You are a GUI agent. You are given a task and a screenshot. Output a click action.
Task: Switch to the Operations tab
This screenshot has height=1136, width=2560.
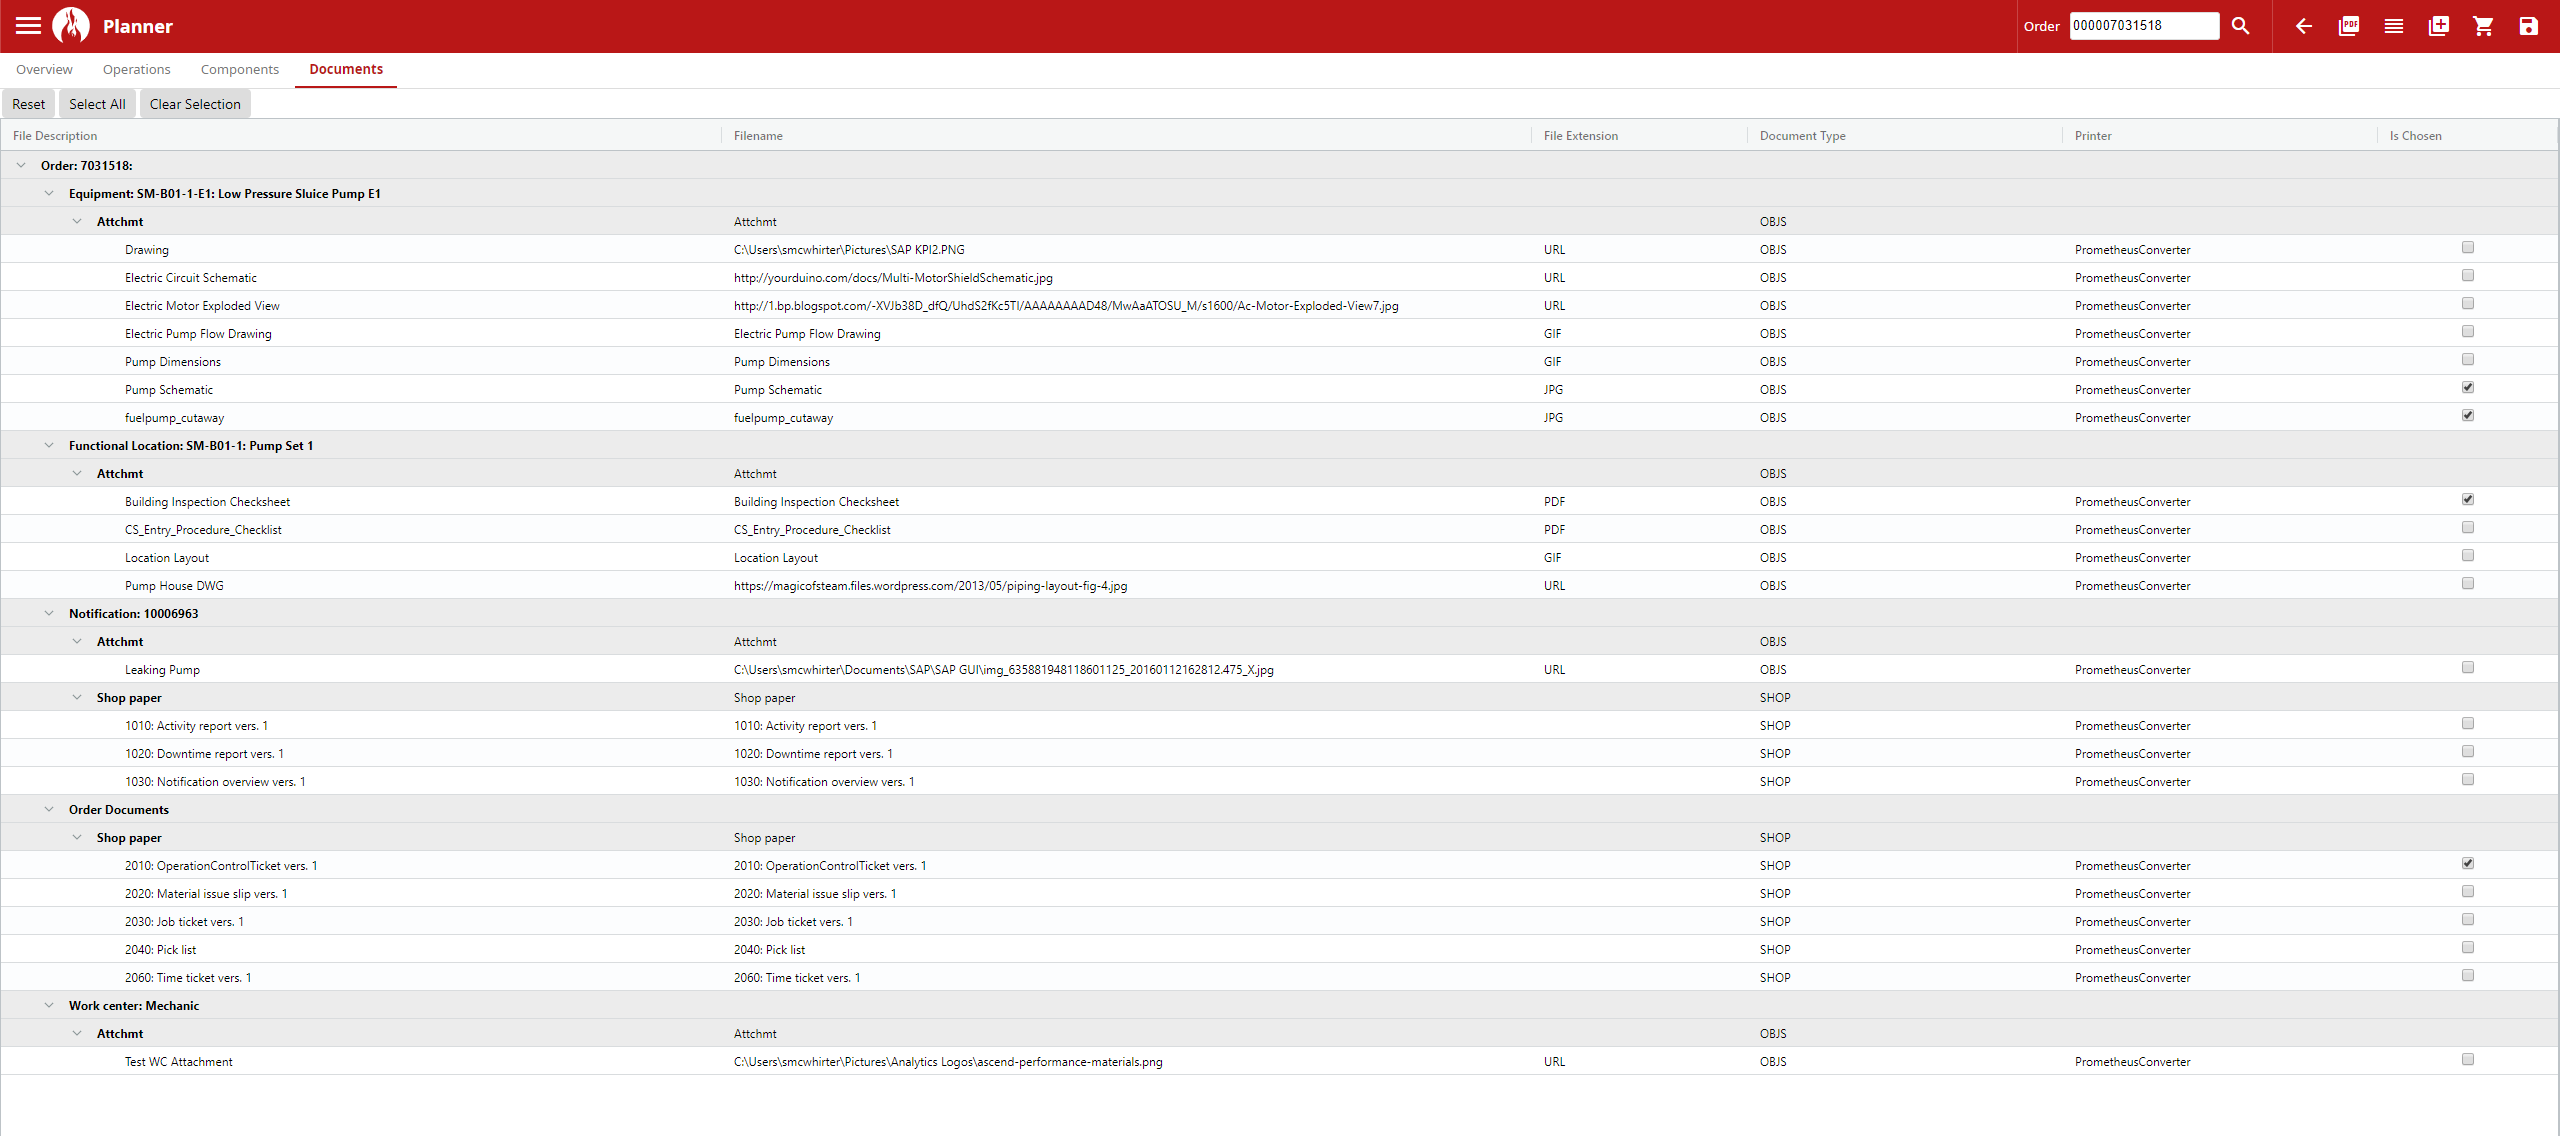[136, 69]
